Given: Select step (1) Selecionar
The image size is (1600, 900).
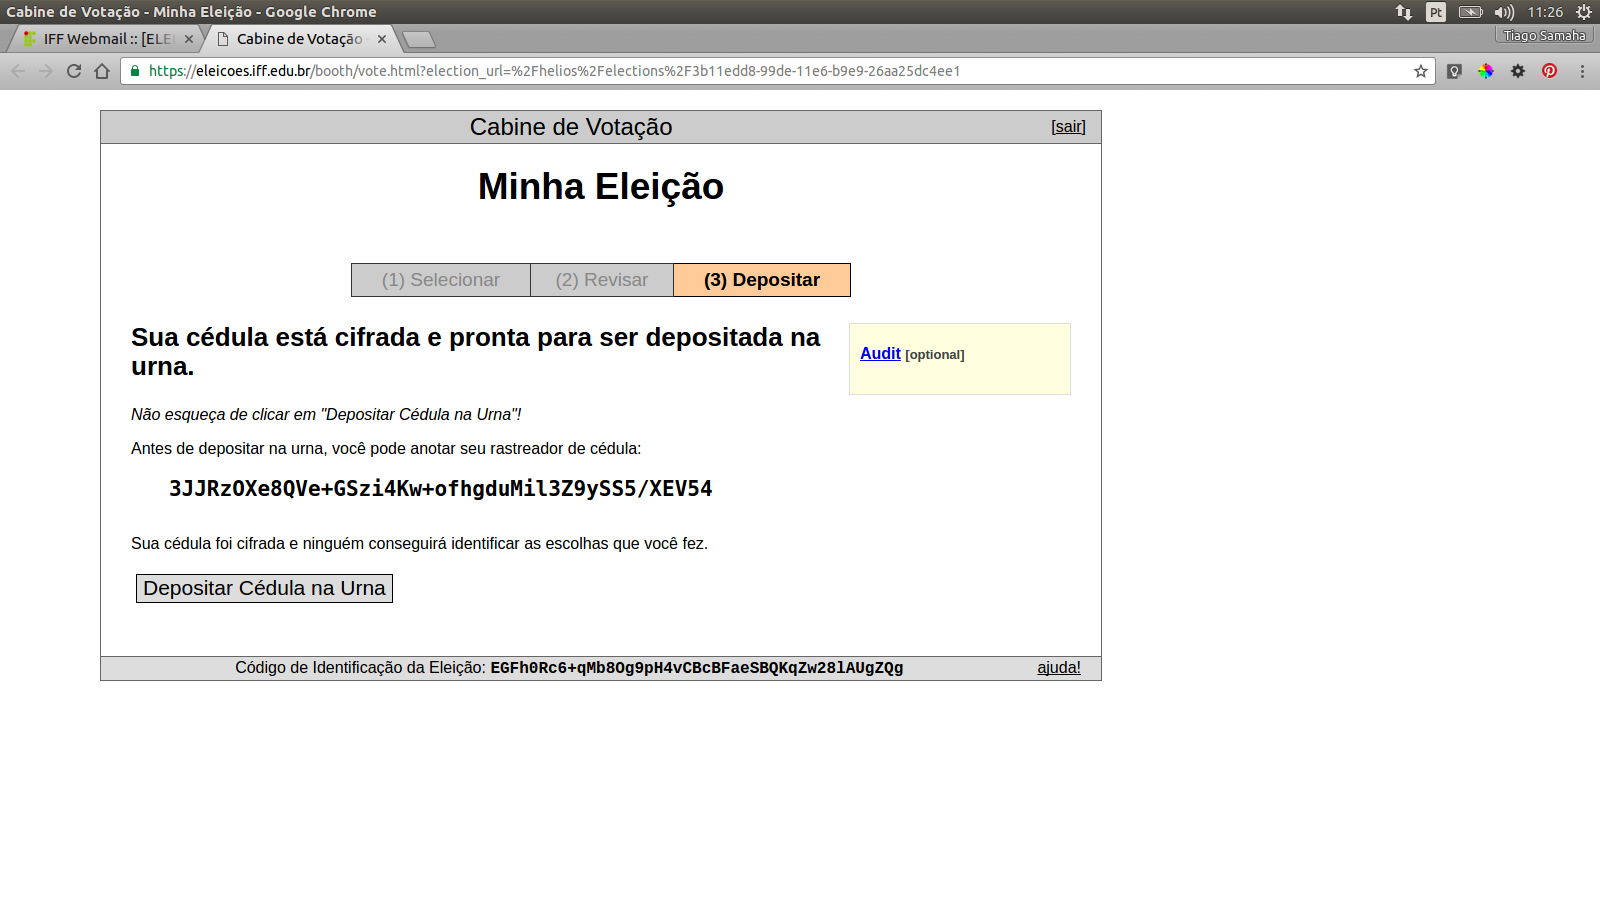Looking at the screenshot, I should [x=441, y=280].
